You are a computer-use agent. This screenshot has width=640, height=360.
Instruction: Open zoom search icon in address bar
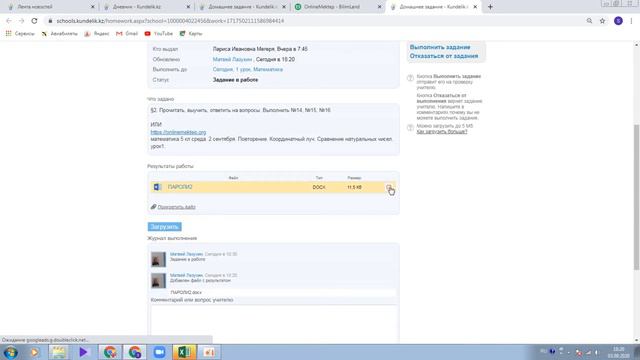tap(589, 21)
